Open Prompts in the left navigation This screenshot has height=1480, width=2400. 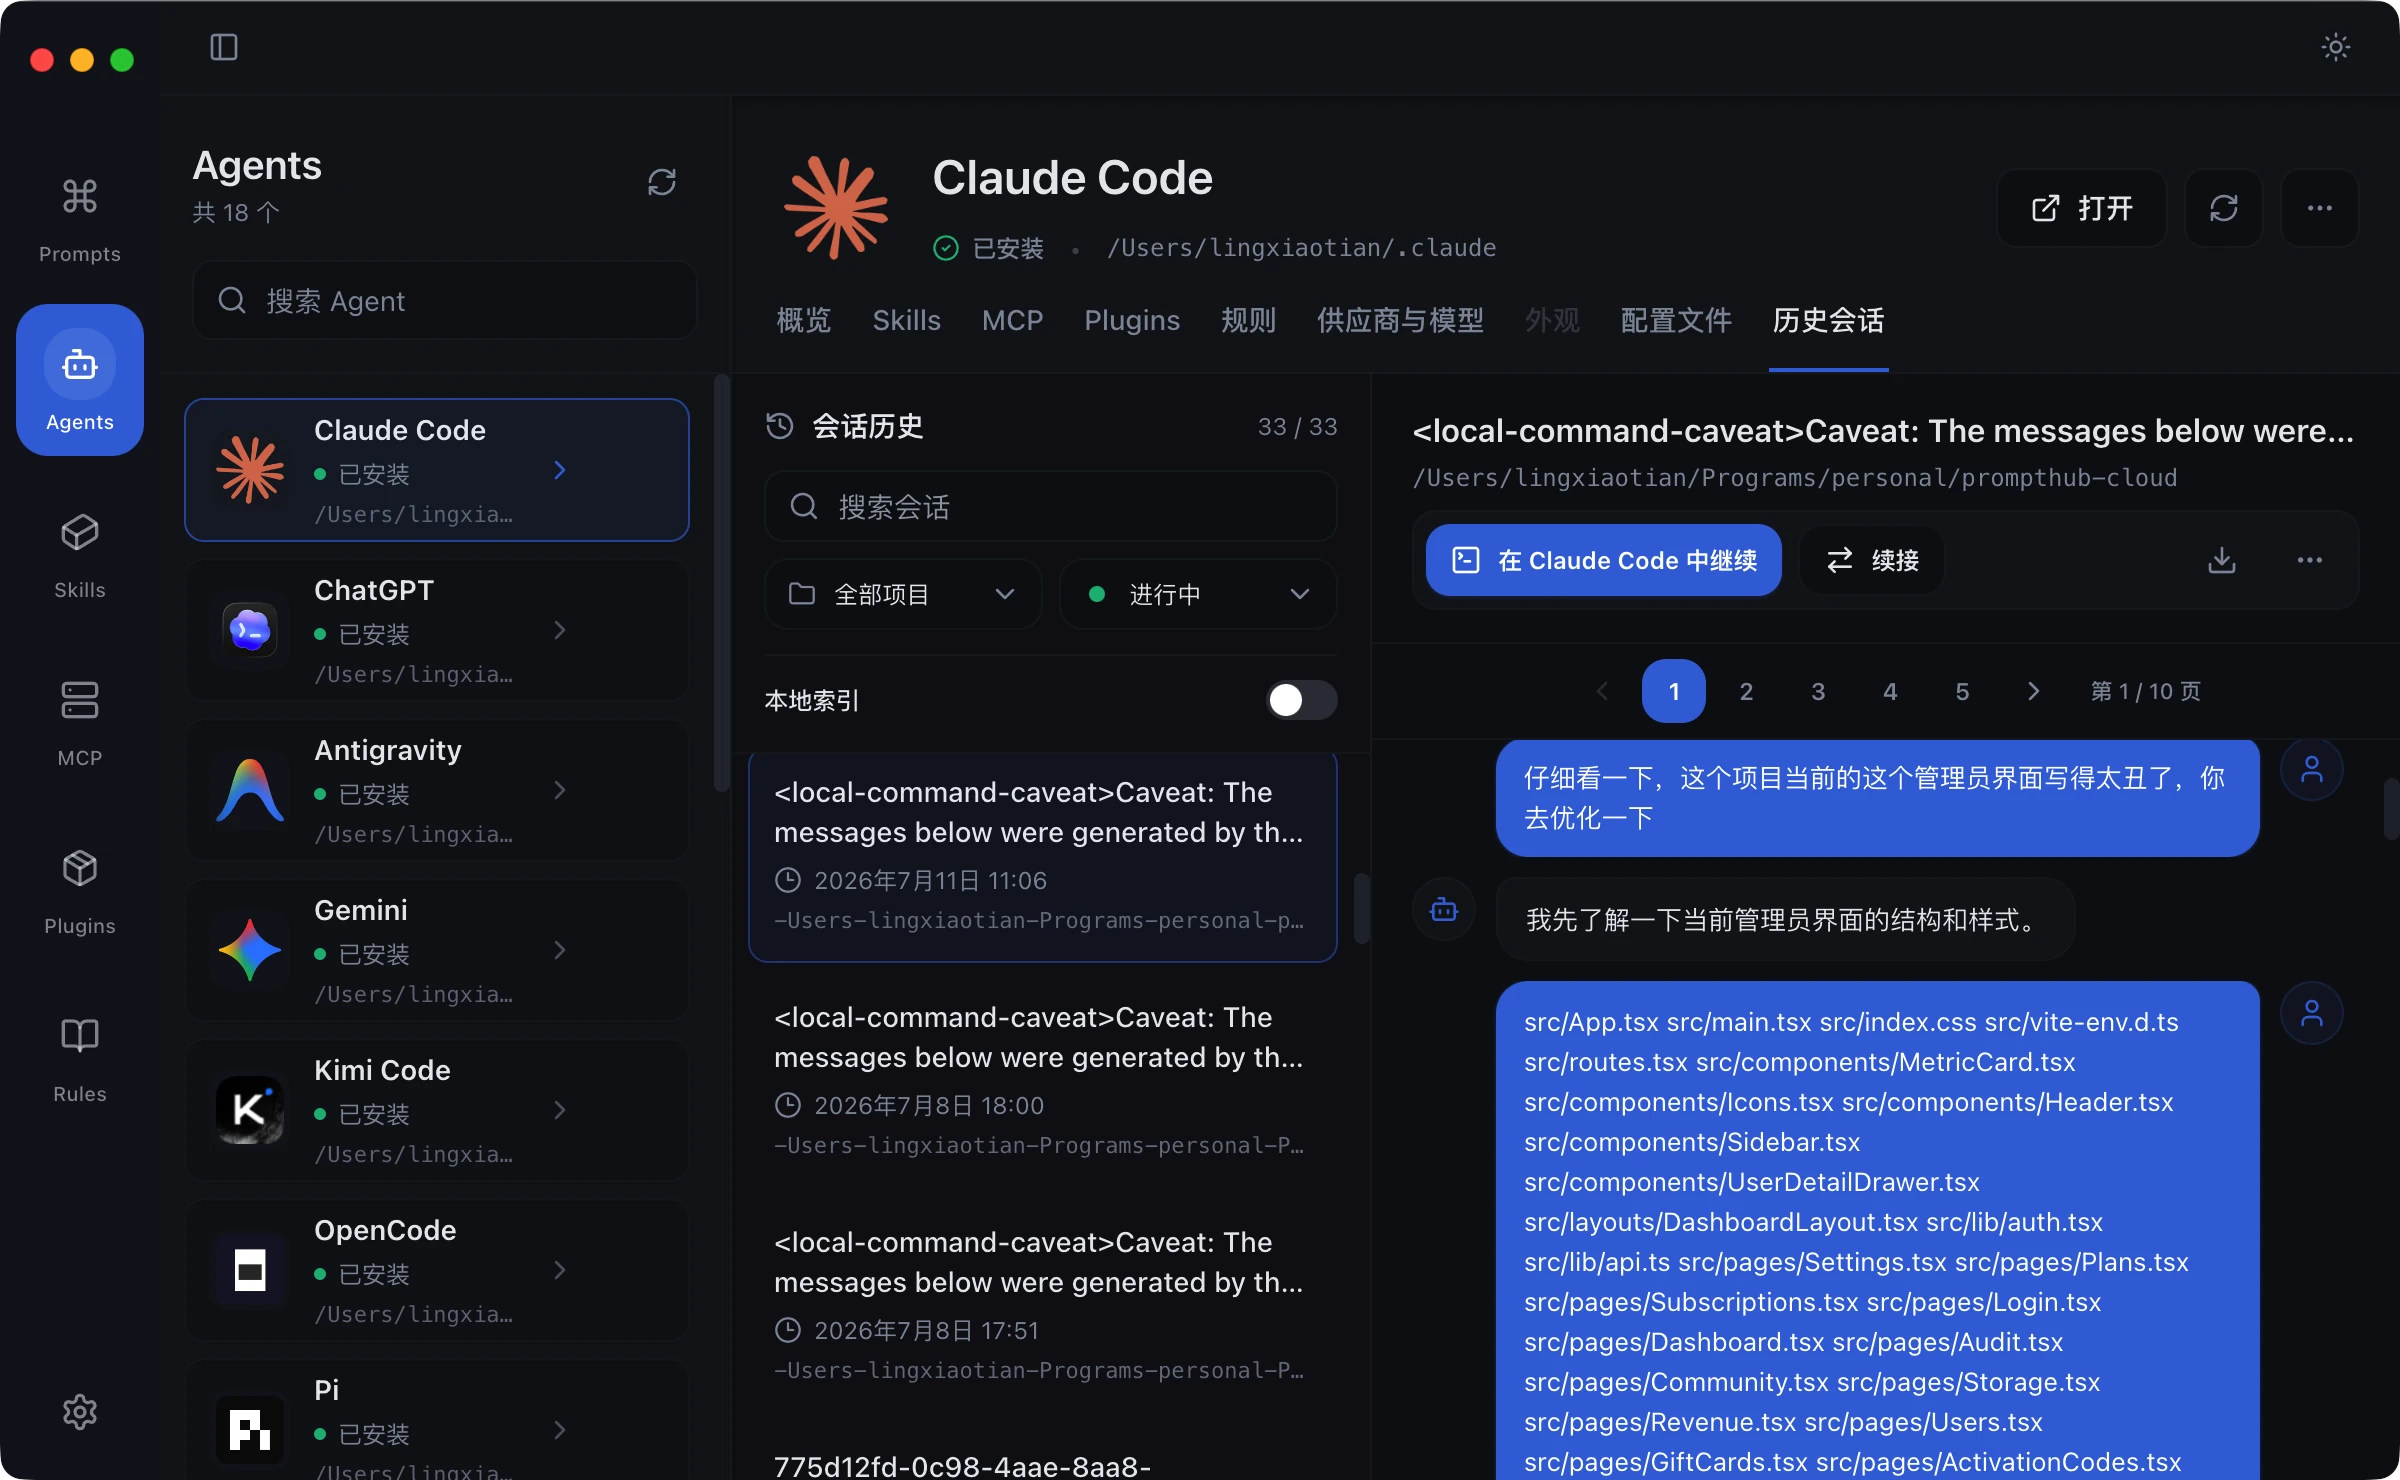pos(80,220)
